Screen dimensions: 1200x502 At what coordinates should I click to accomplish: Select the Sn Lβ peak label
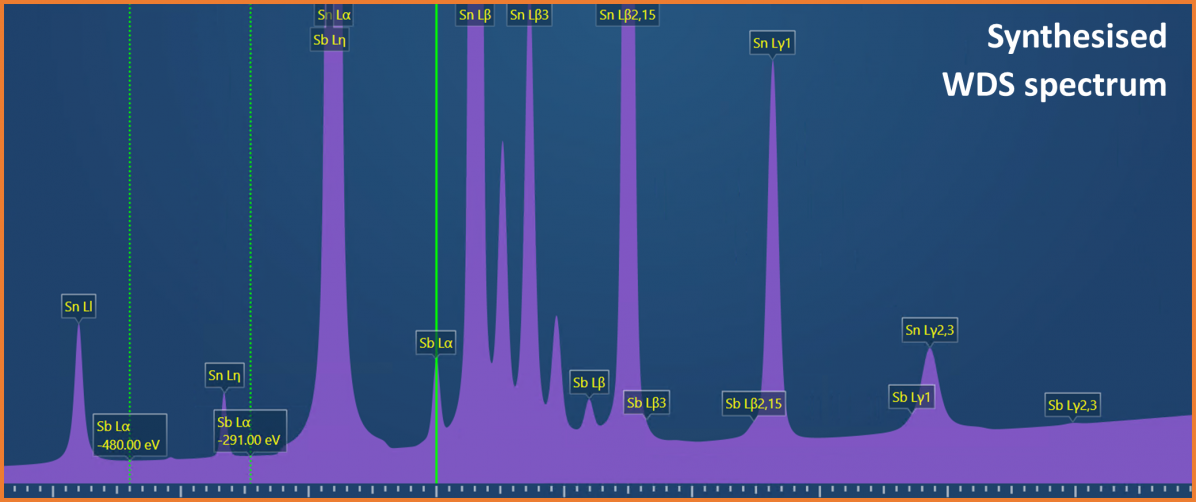pyautogui.click(x=475, y=15)
